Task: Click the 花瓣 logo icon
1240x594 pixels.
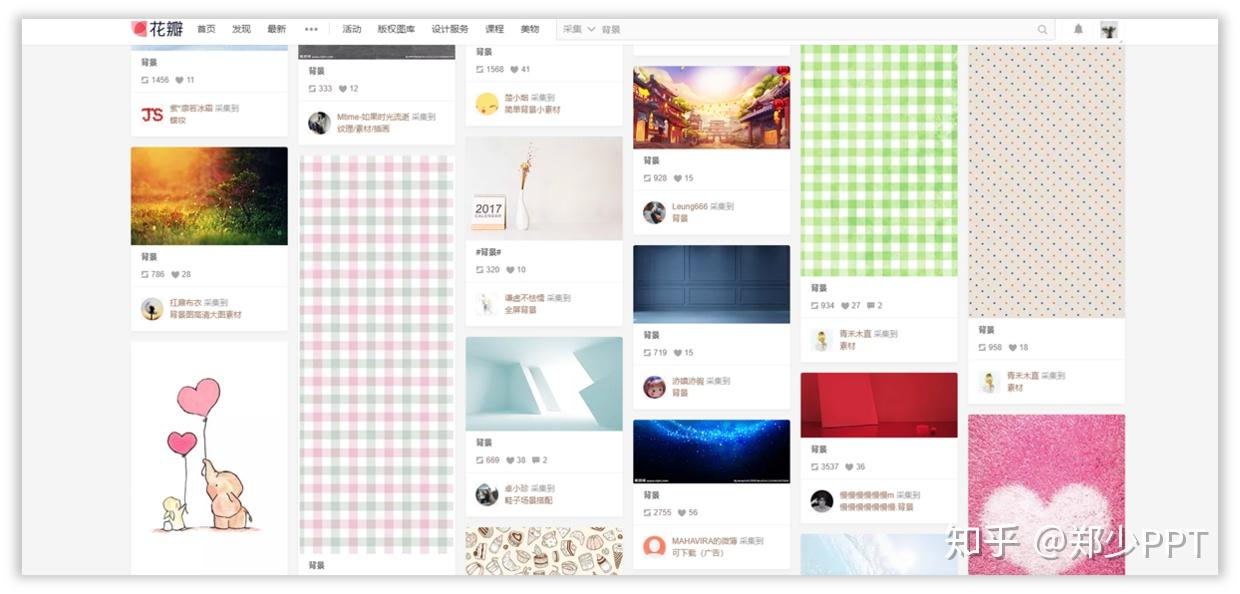Action: 139,29
